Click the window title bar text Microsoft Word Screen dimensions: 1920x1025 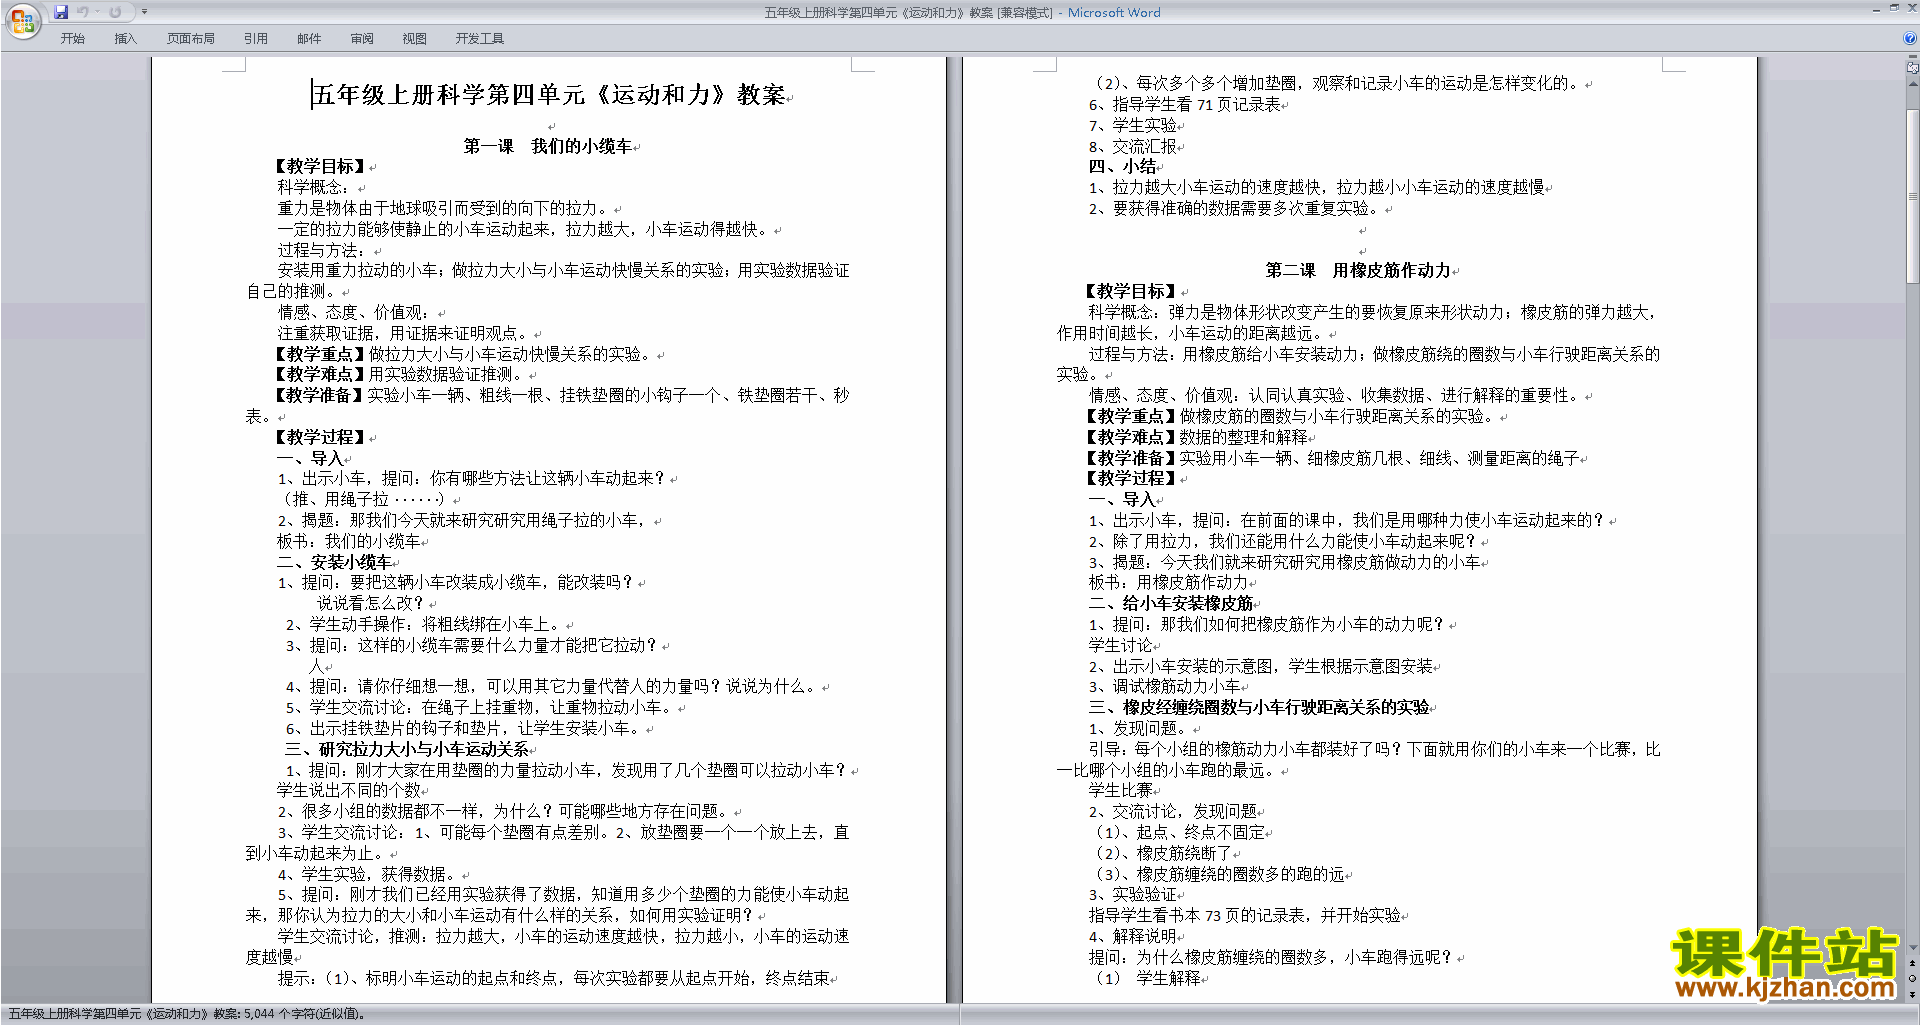1114,12
